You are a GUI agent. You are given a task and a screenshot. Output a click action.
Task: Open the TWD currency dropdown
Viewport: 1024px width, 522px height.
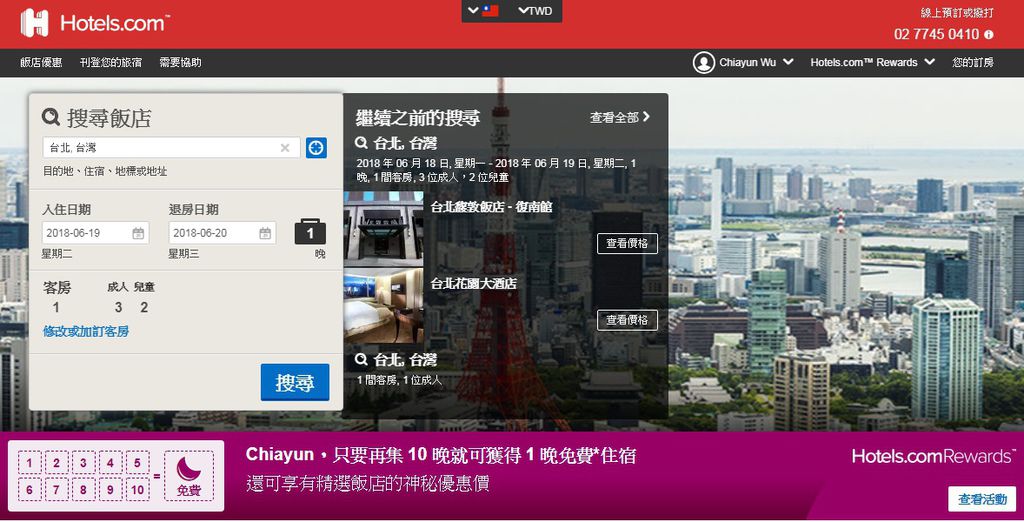click(x=536, y=10)
